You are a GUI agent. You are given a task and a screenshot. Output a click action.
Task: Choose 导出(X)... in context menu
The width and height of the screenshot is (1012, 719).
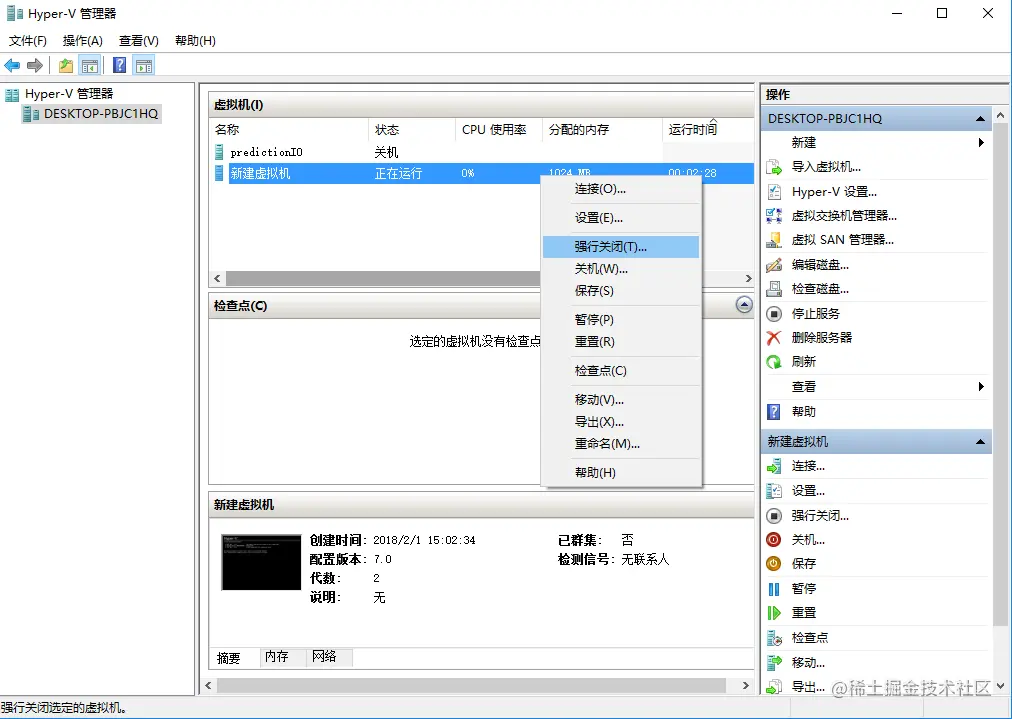pyautogui.click(x=621, y=421)
